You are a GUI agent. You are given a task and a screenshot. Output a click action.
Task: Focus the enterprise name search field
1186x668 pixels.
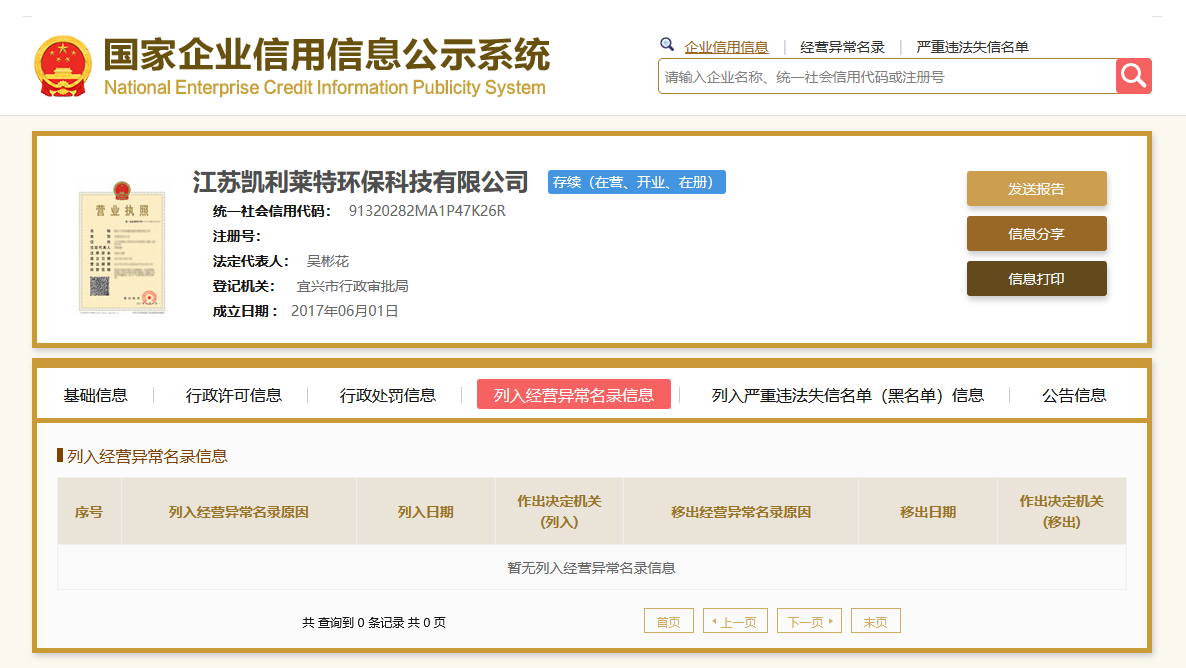click(x=886, y=76)
